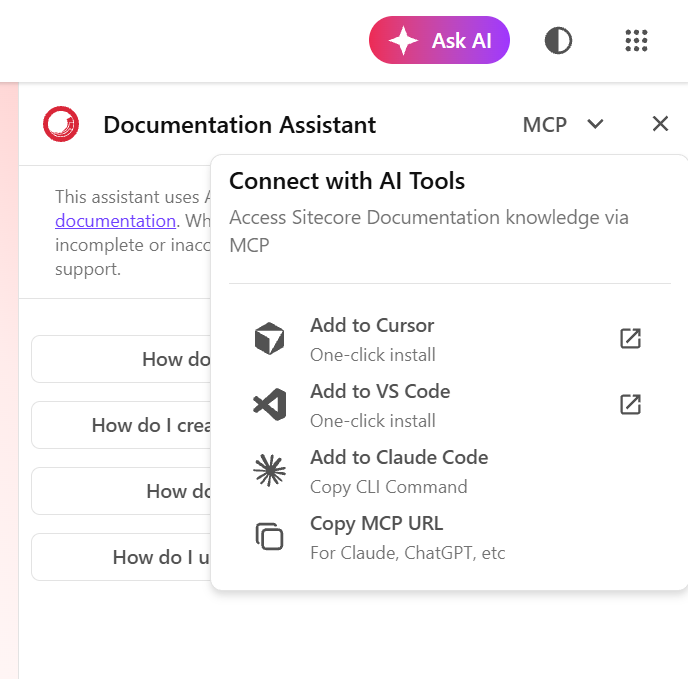Click the Sitecore logo icon

[61, 124]
